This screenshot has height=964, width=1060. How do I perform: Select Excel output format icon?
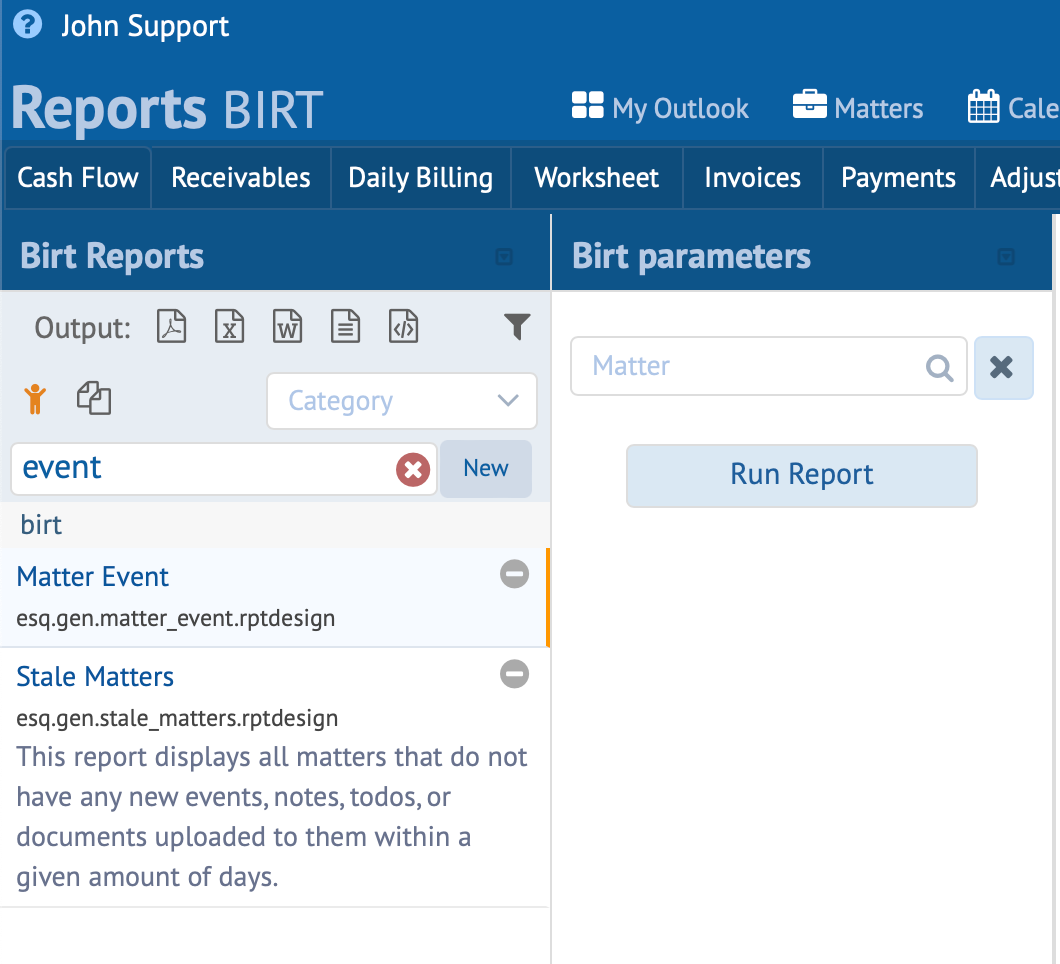tap(230, 327)
